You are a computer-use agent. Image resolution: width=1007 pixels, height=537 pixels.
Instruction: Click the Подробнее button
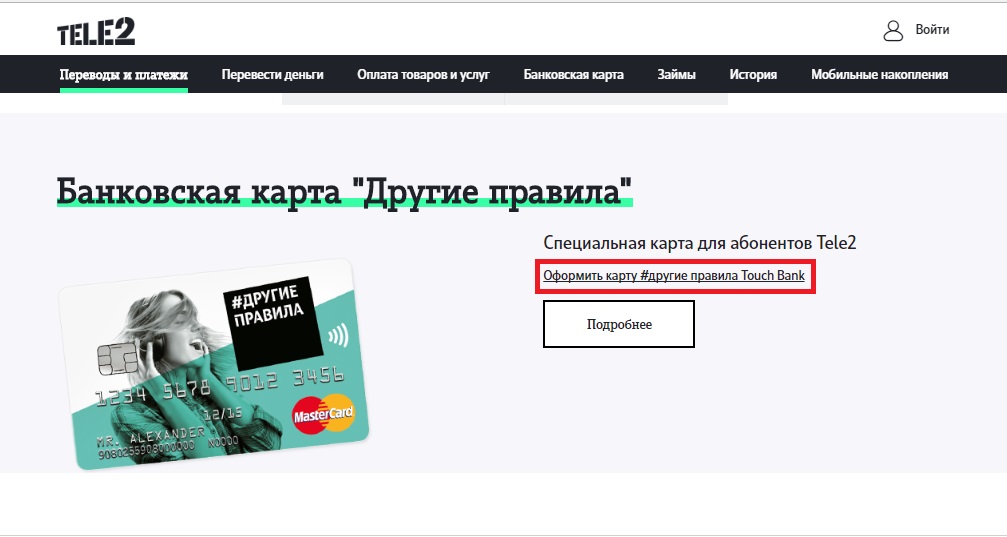[618, 324]
